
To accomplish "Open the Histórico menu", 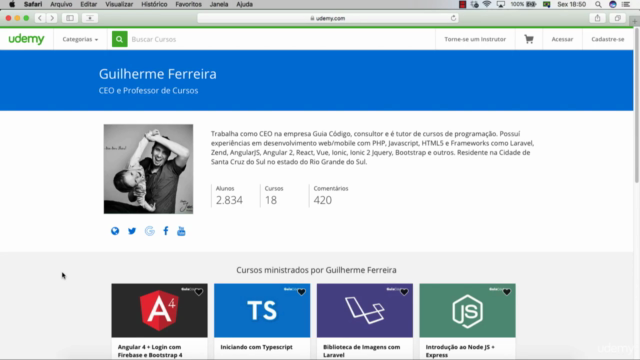I will [x=154, y=4].
